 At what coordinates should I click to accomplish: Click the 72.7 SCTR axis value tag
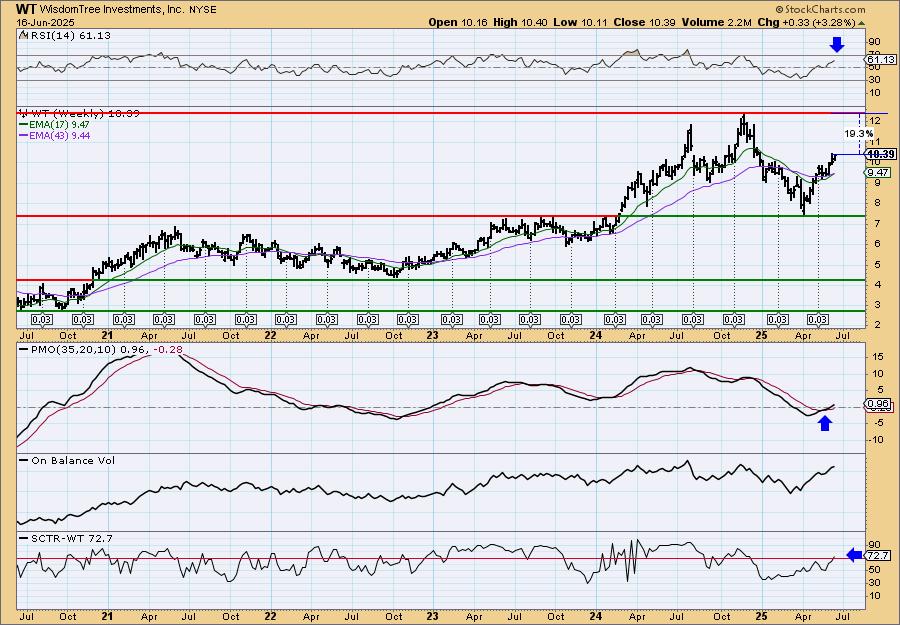(x=879, y=556)
